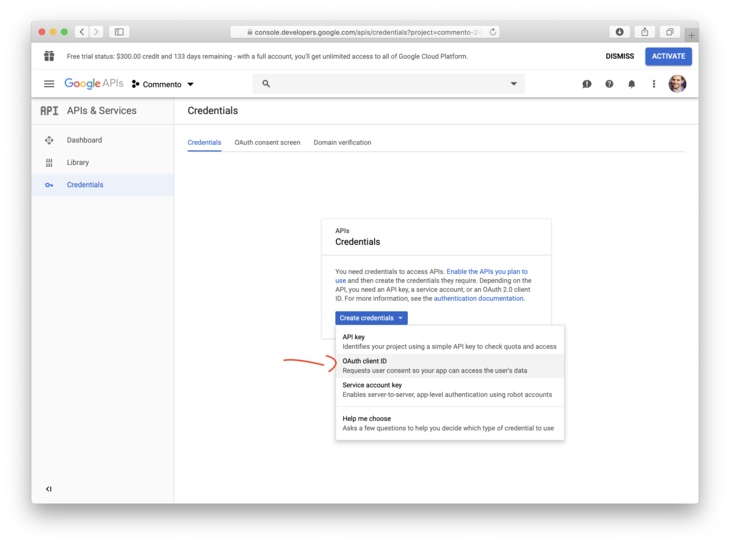The height and width of the screenshot is (545, 730).
Task: Toggle the Safari sidebar button
Action: (x=119, y=32)
